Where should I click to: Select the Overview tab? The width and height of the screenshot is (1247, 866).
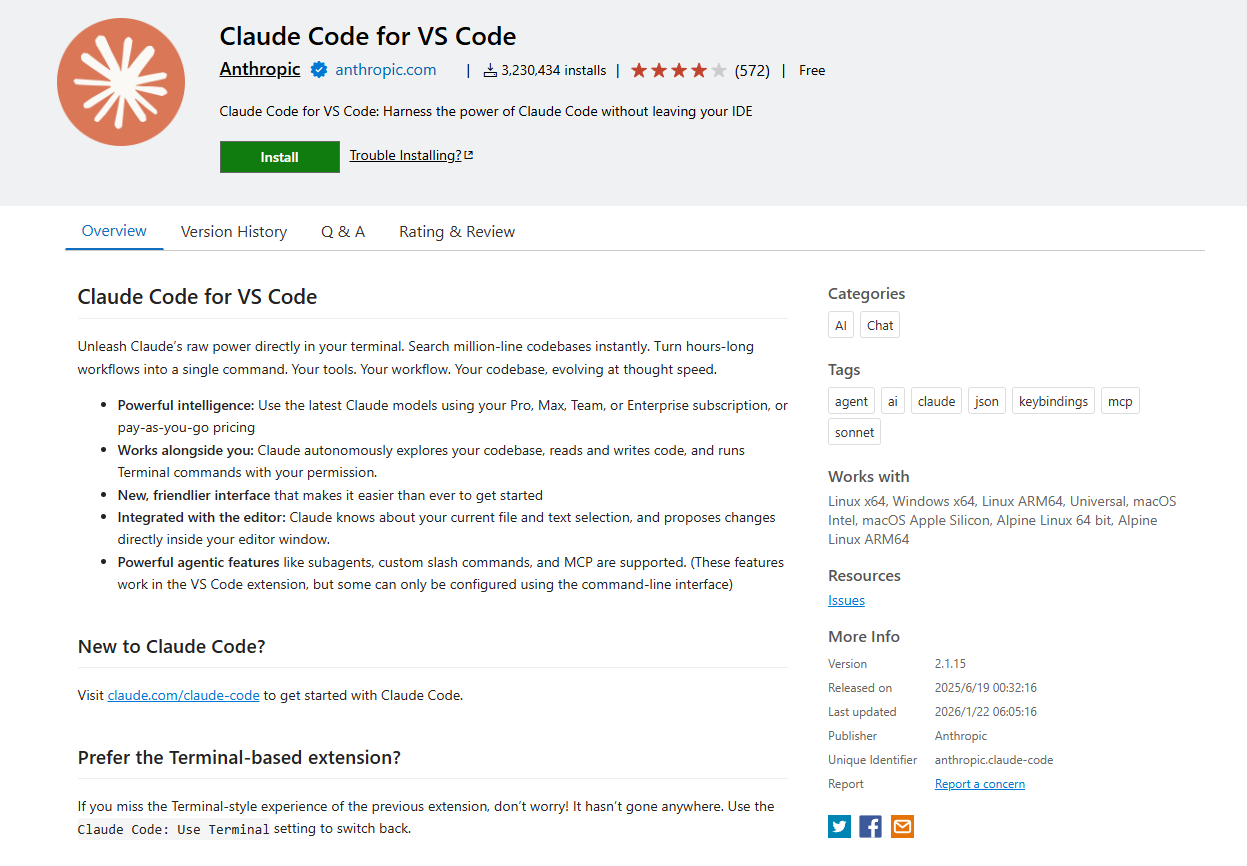click(114, 231)
